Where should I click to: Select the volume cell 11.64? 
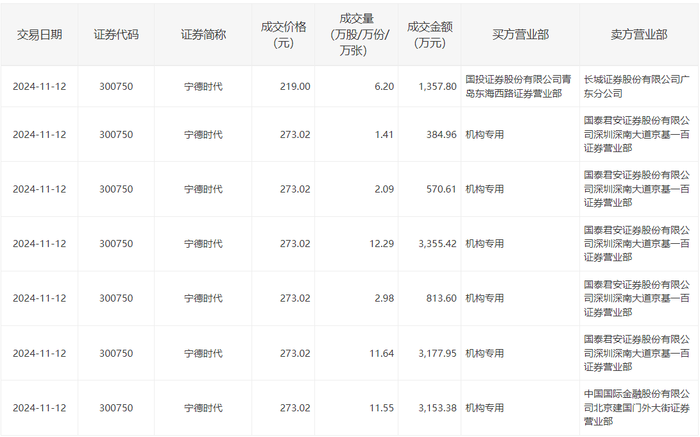[382, 354]
